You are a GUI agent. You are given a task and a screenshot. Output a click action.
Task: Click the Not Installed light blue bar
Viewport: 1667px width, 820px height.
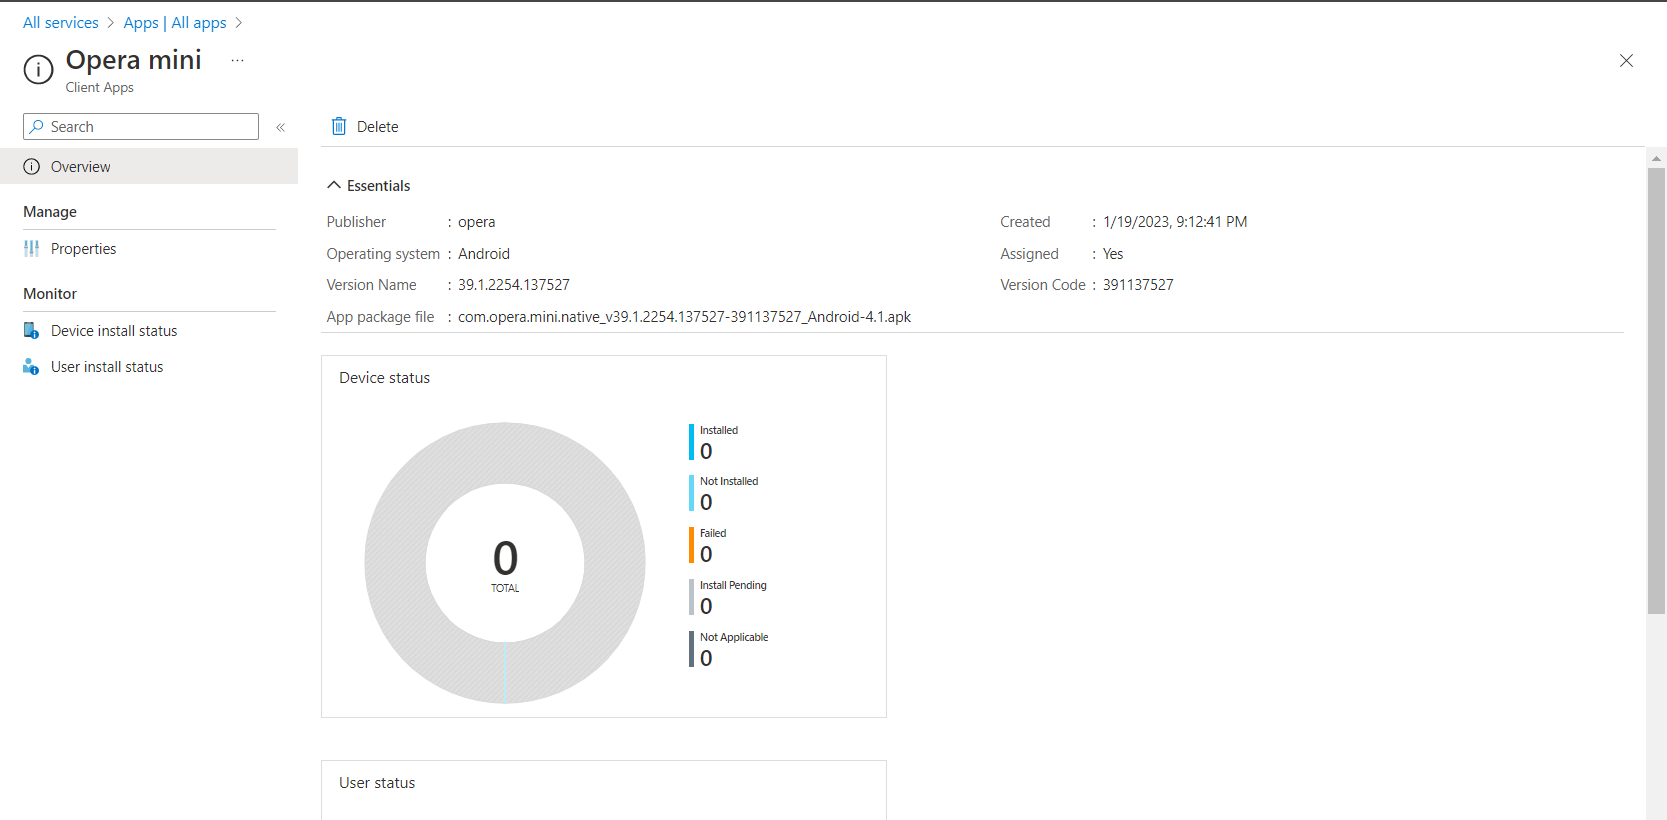pyautogui.click(x=691, y=493)
